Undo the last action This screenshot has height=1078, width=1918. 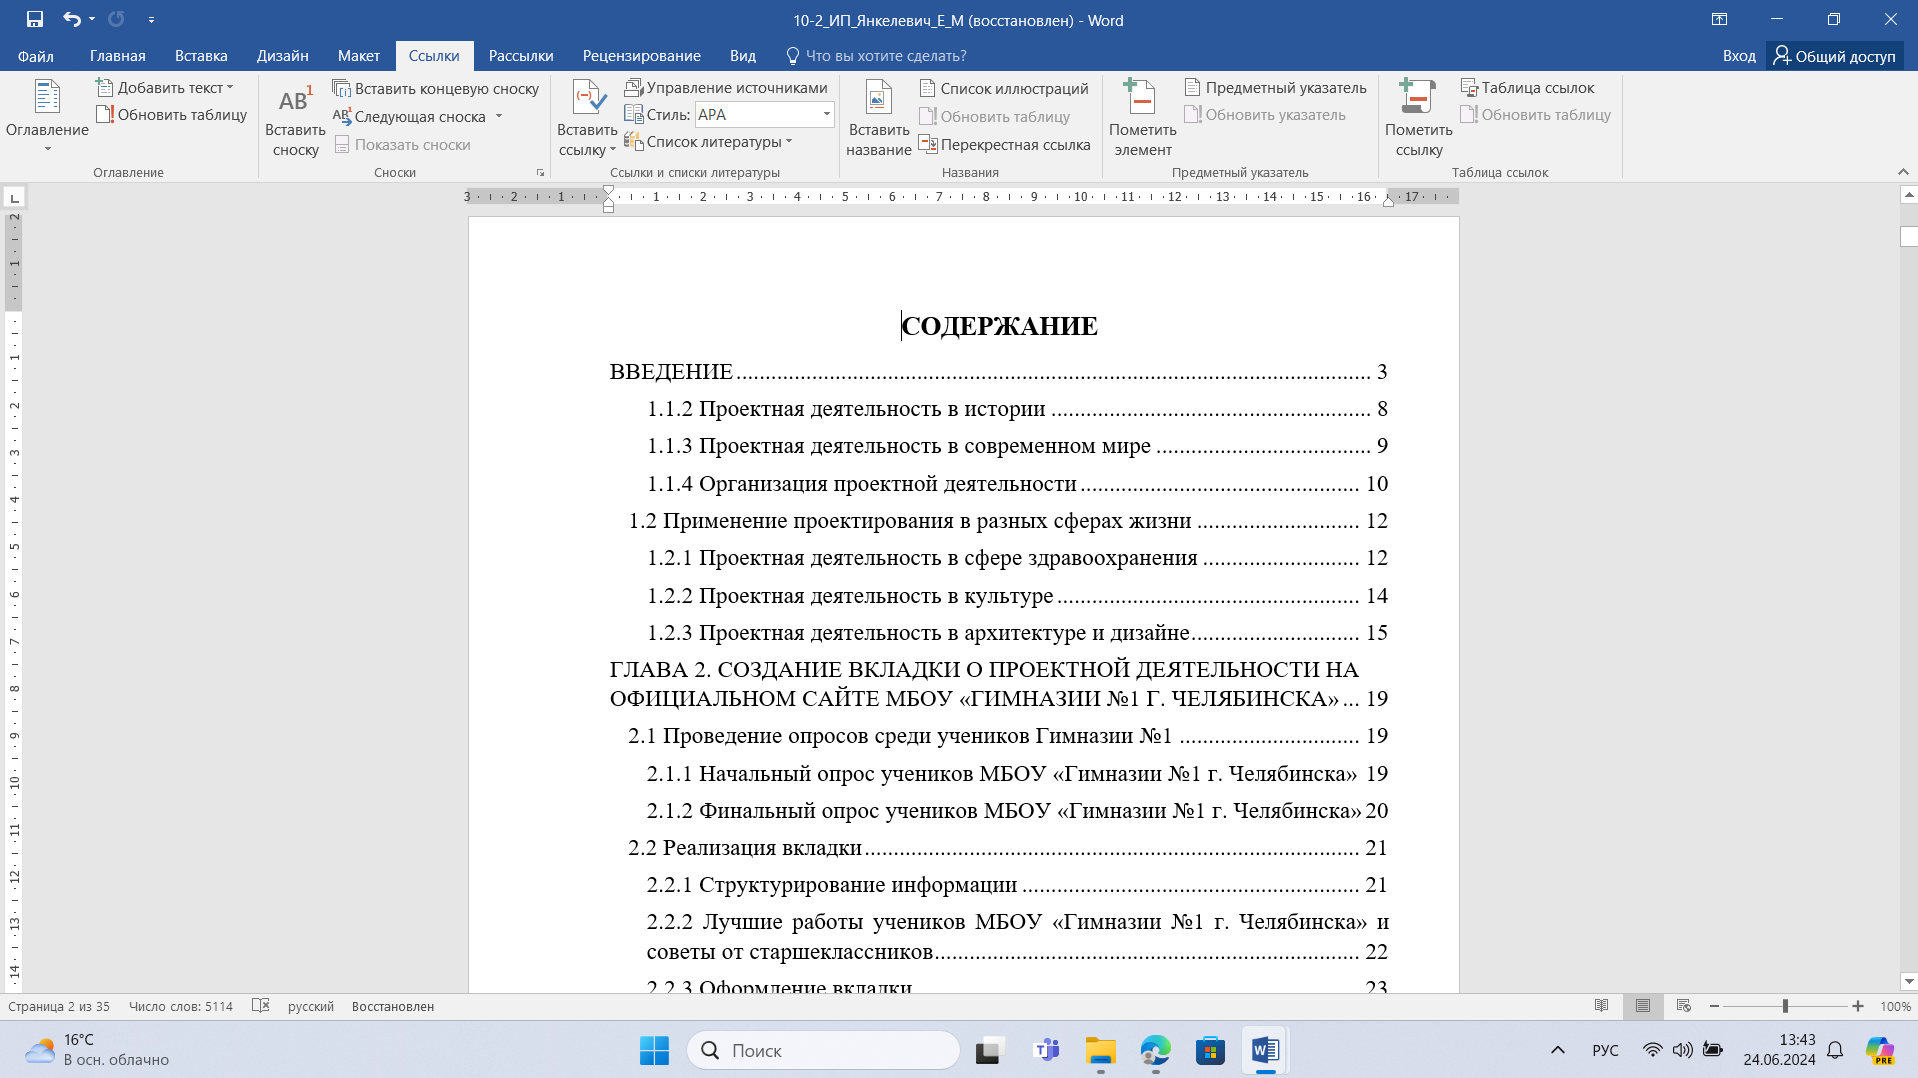(x=72, y=19)
